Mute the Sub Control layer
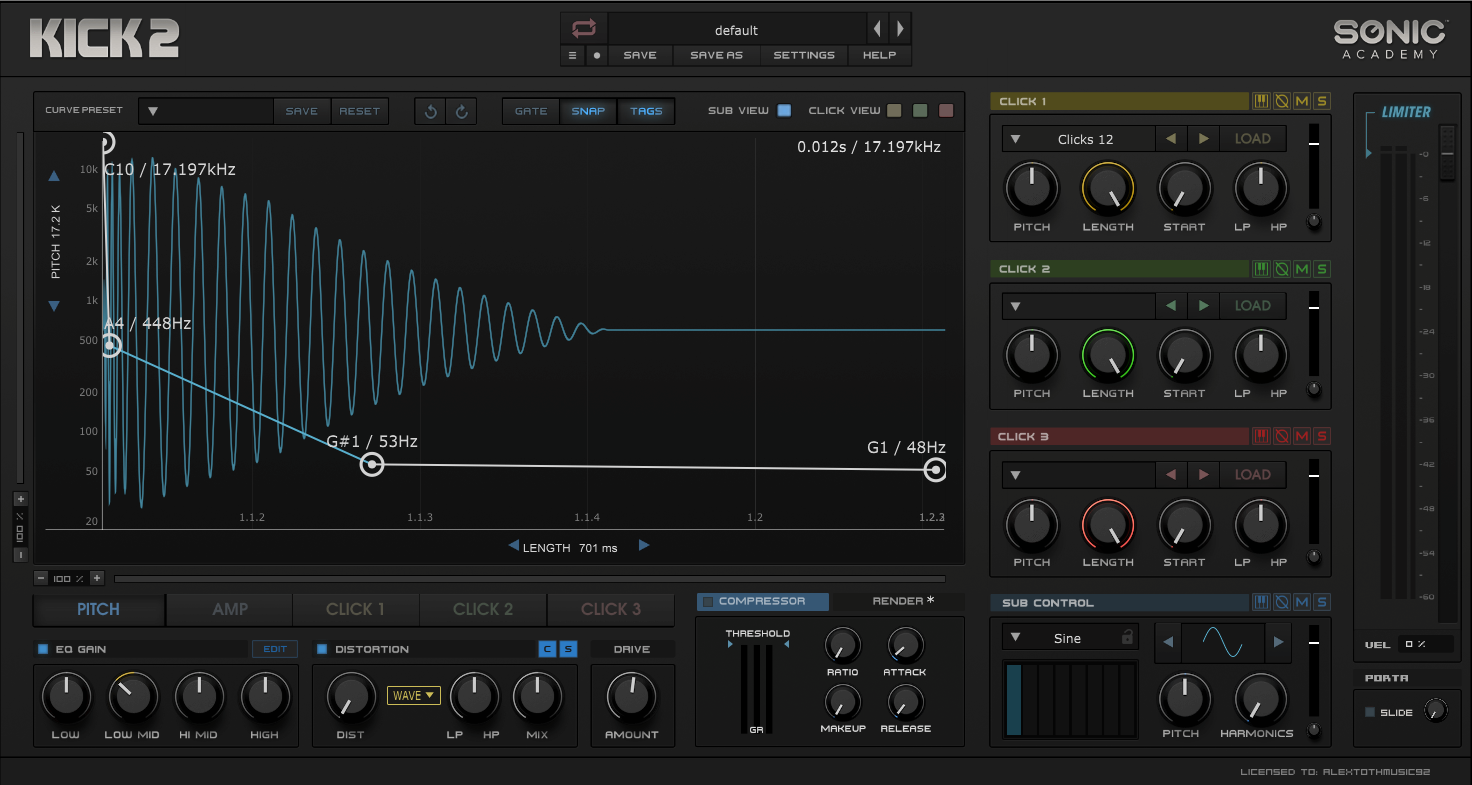The image size is (1472, 785). (1302, 602)
